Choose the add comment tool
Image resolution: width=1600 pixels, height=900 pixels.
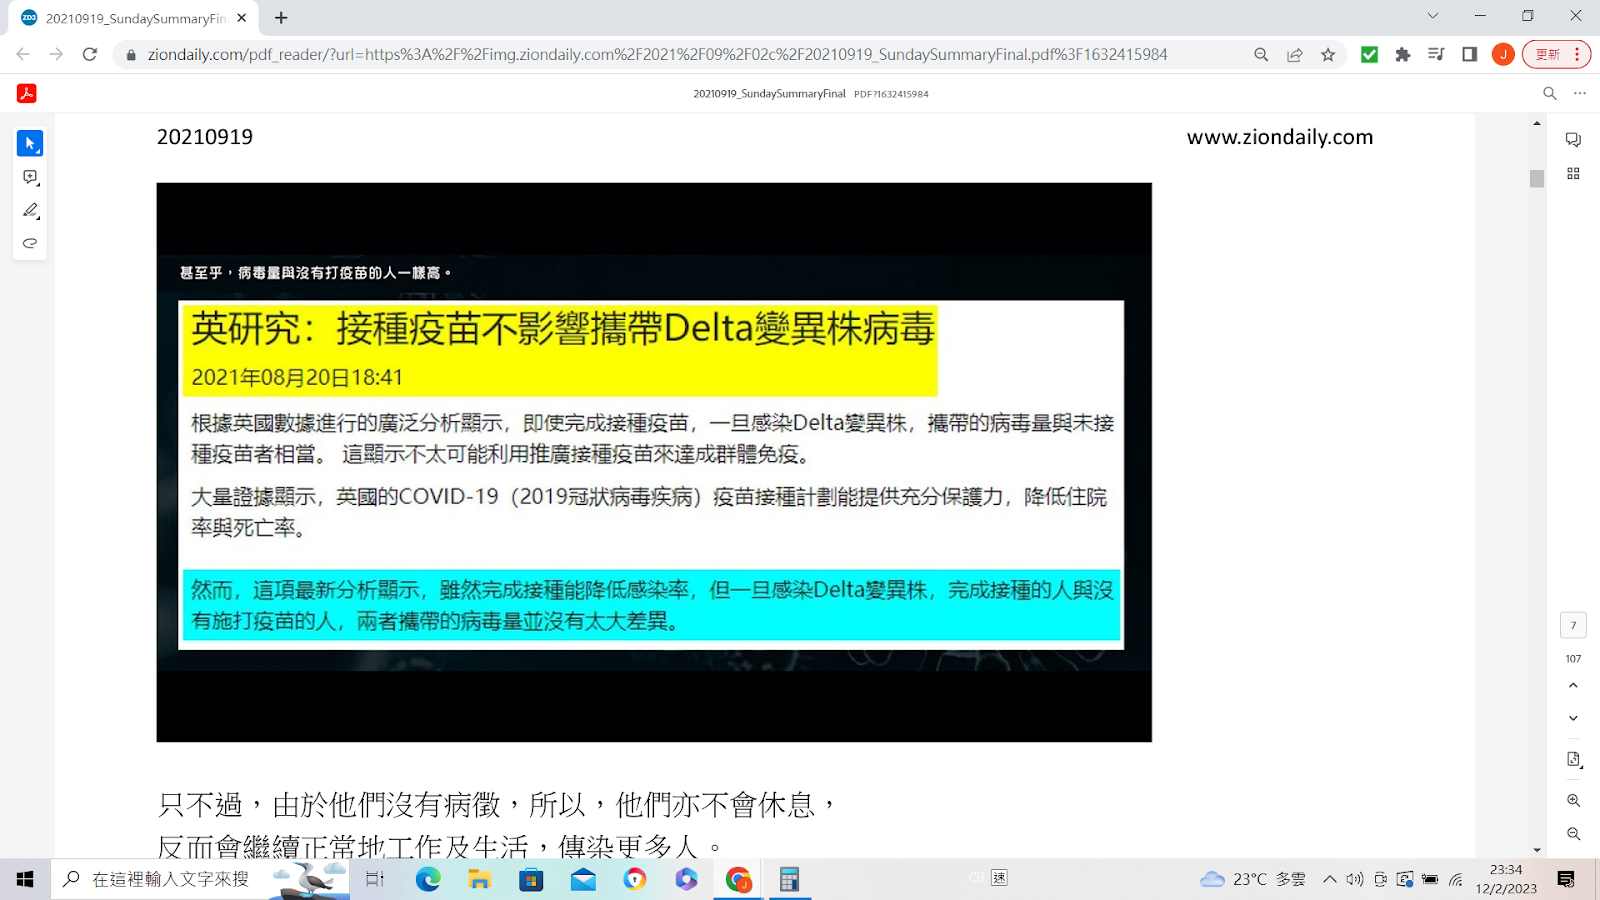[x=30, y=177]
